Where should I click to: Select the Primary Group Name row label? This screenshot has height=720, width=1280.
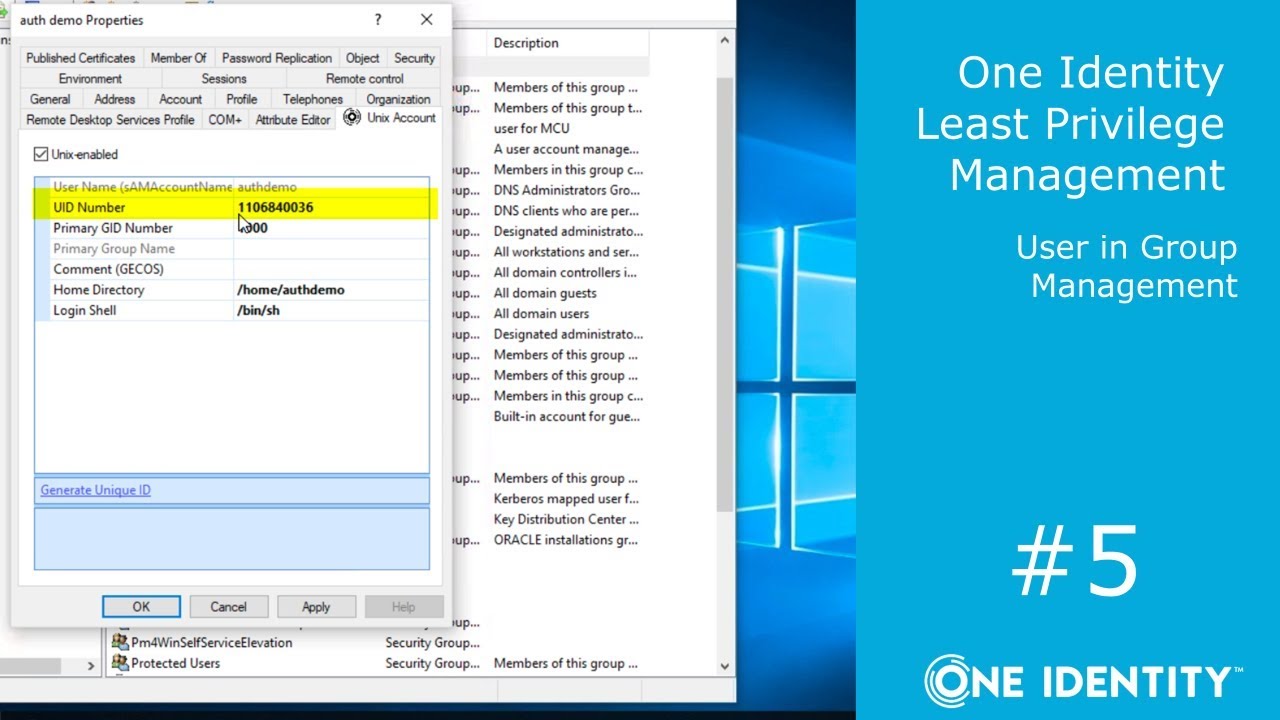pos(114,249)
